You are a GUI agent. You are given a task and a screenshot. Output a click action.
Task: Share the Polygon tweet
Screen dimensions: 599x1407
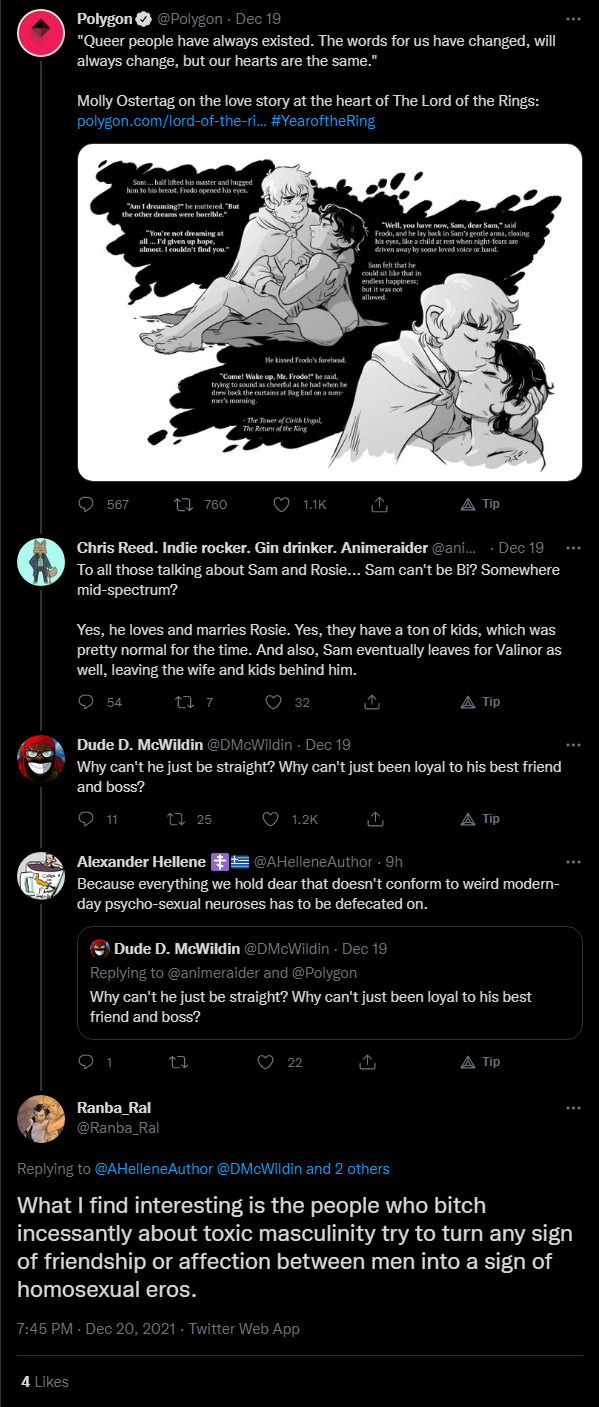coord(379,504)
